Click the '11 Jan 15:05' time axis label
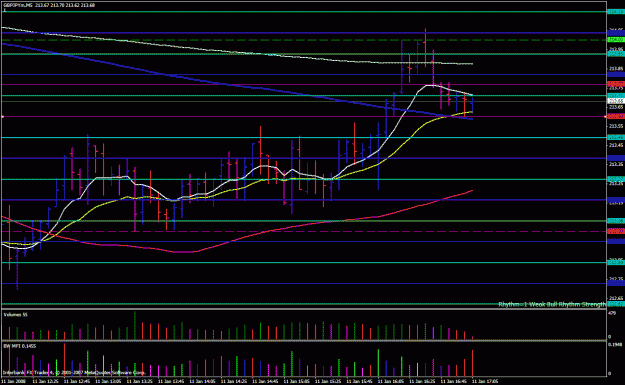The height and width of the screenshot is (385, 625). click(298, 381)
